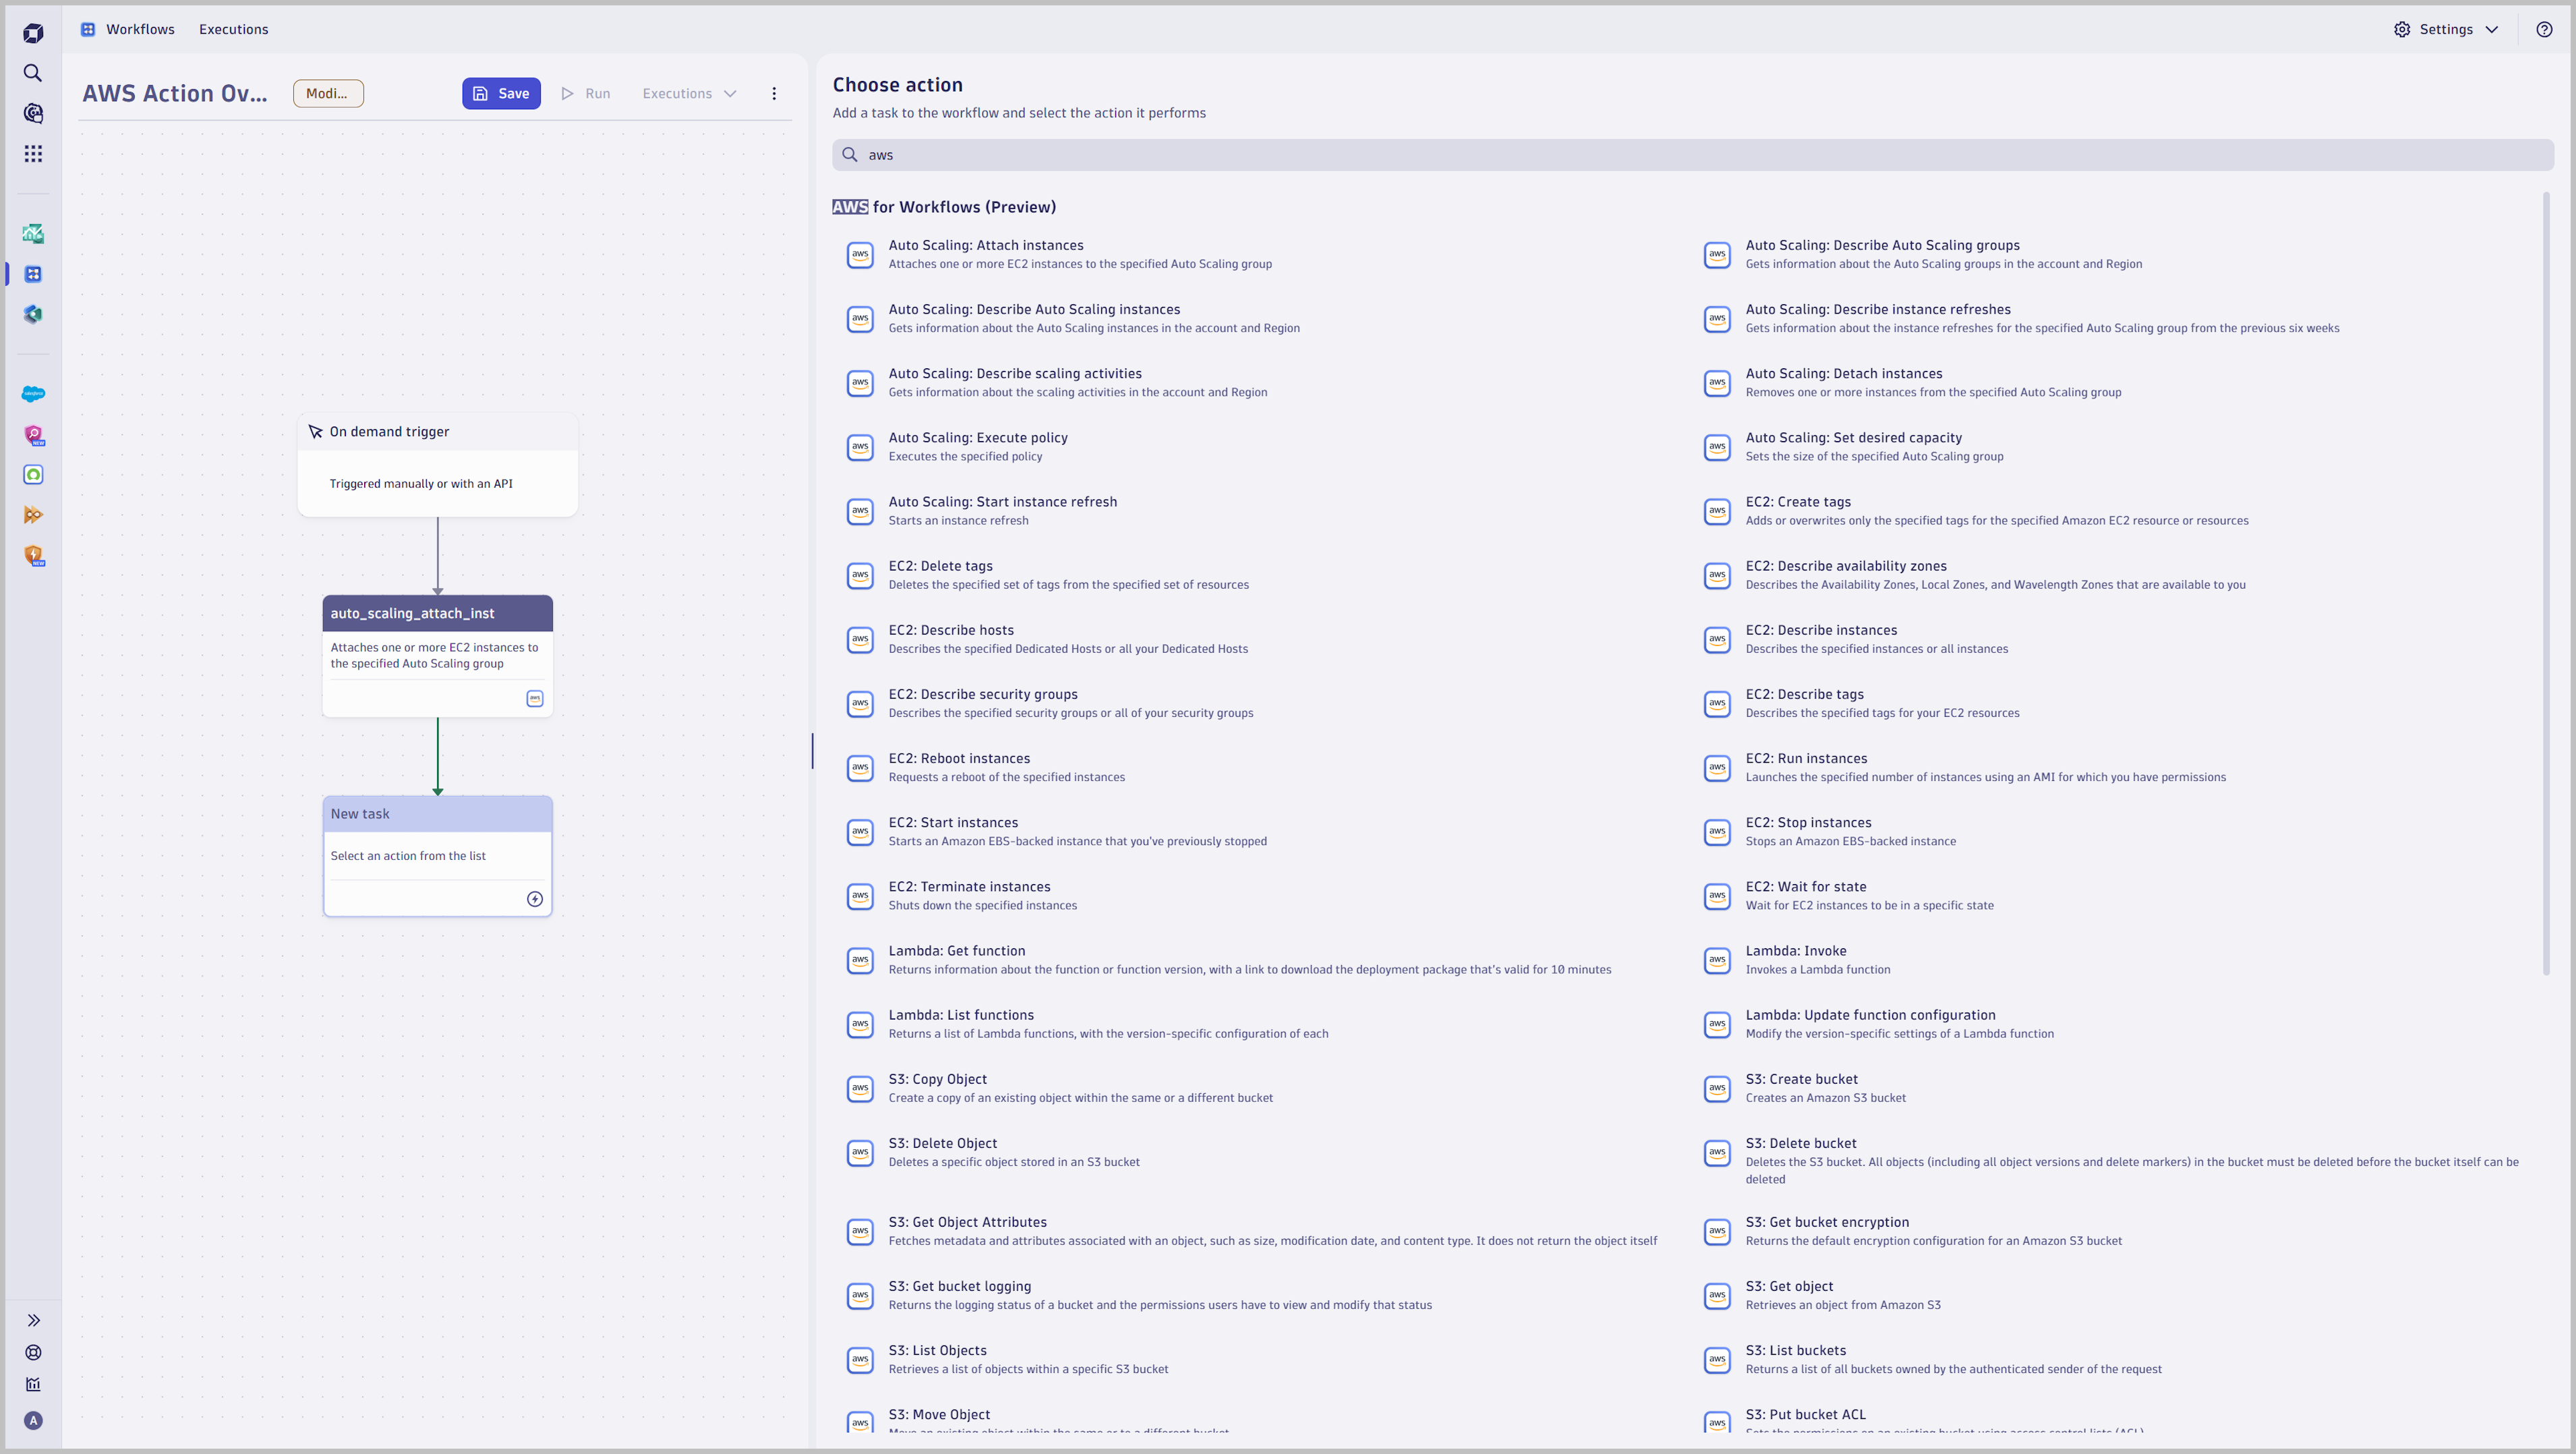Click AWS icon for Lambda: List functions
This screenshot has height=1454, width=2576.
[860, 1024]
